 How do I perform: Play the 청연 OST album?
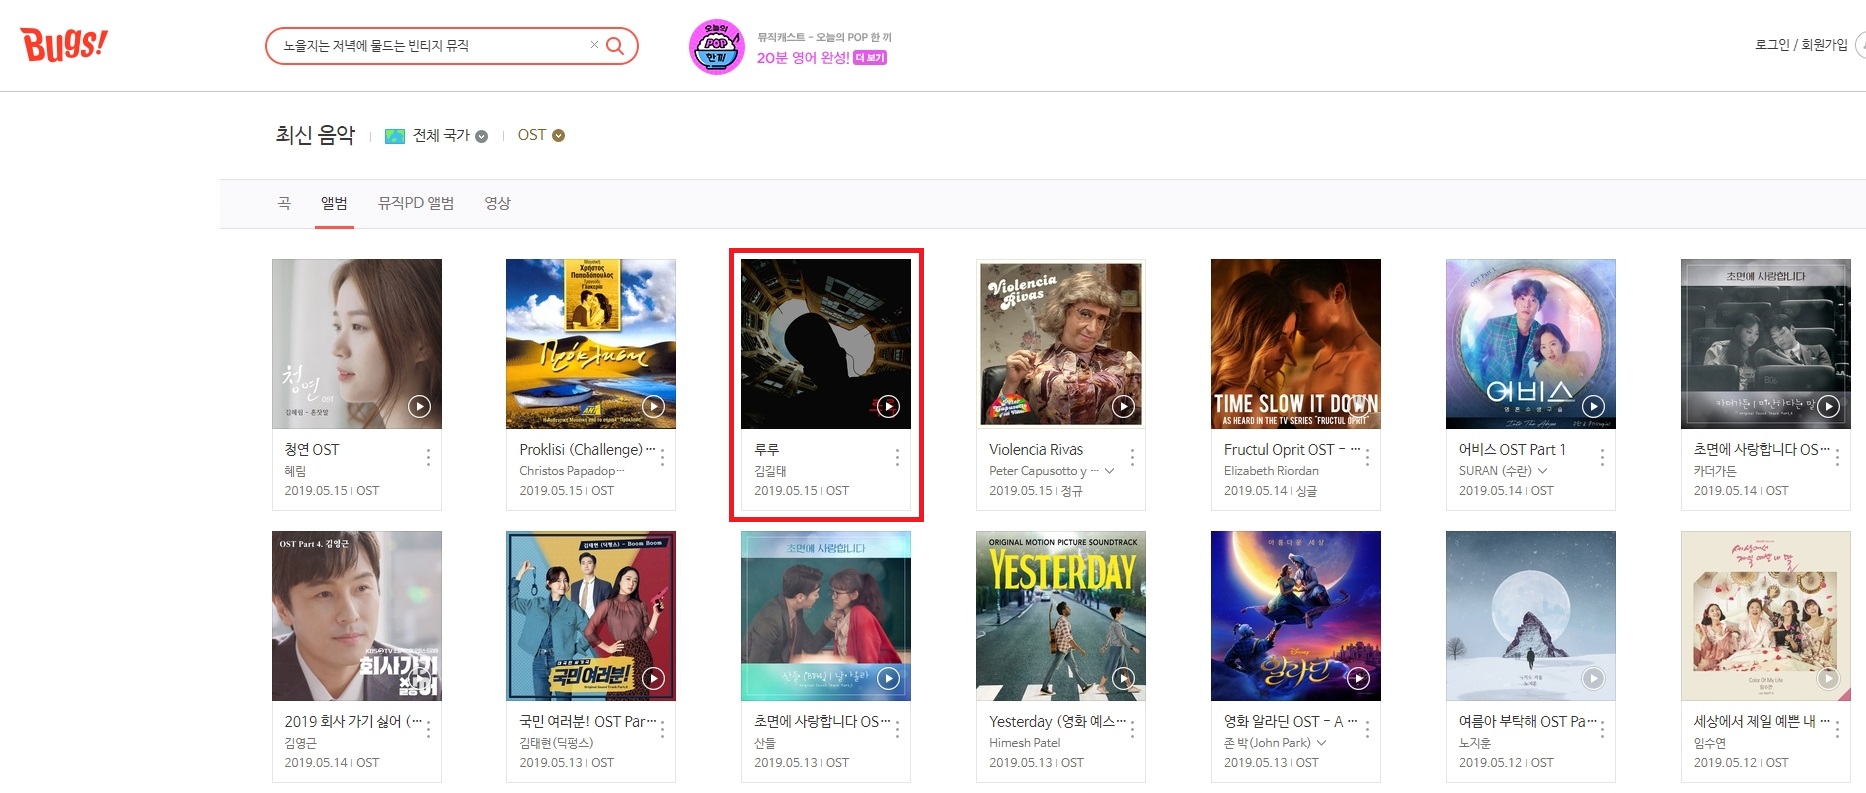(x=419, y=406)
